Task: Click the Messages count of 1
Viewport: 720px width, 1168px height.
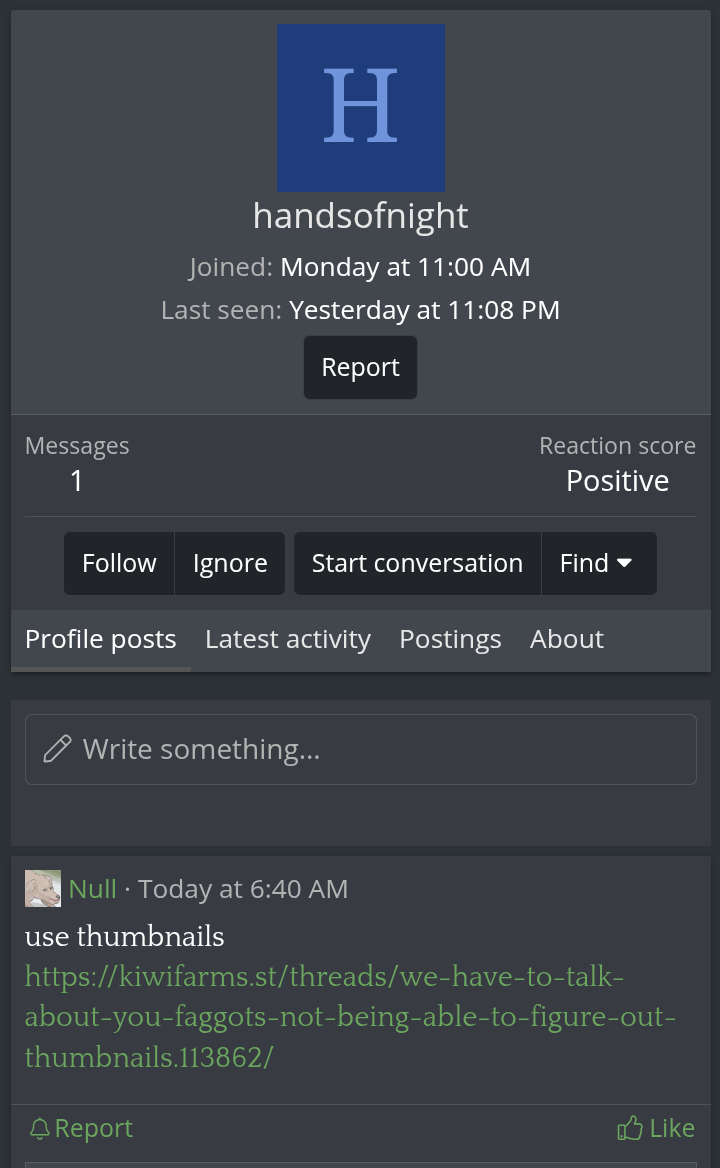Action: 77,481
